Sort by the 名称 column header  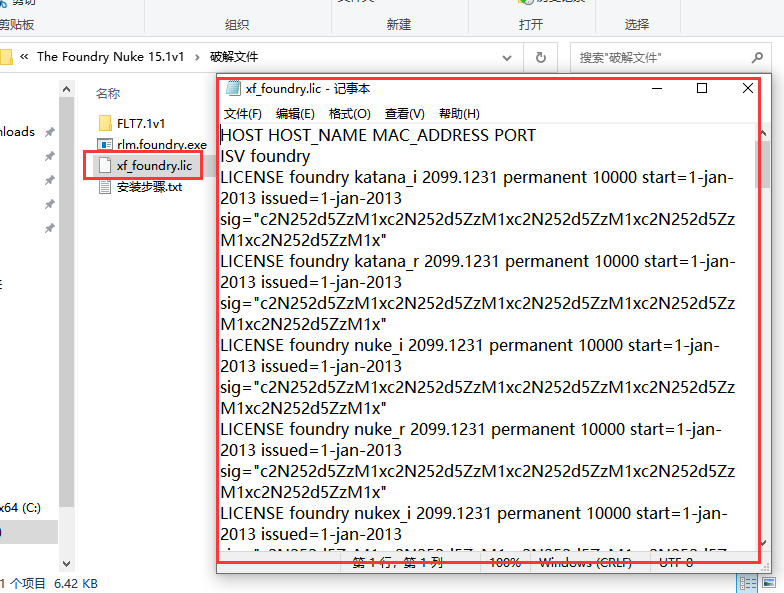(x=108, y=94)
